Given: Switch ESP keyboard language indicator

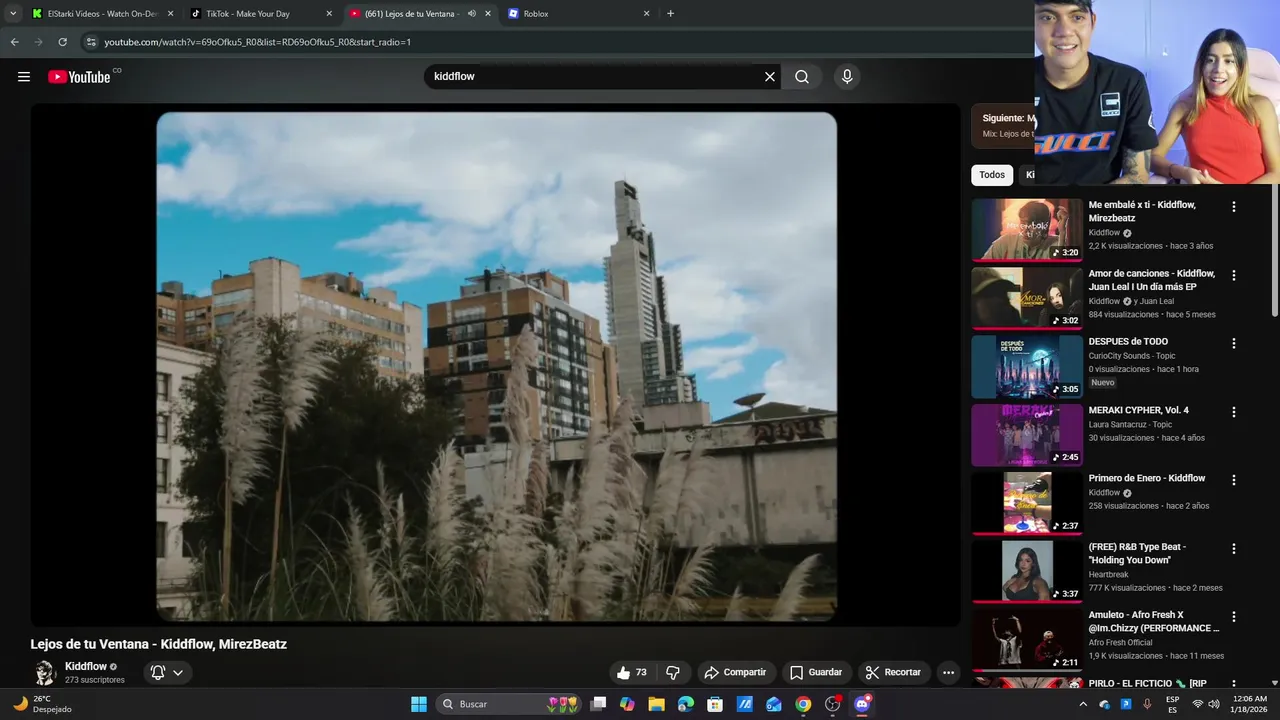Looking at the screenshot, I should coord(1172,704).
